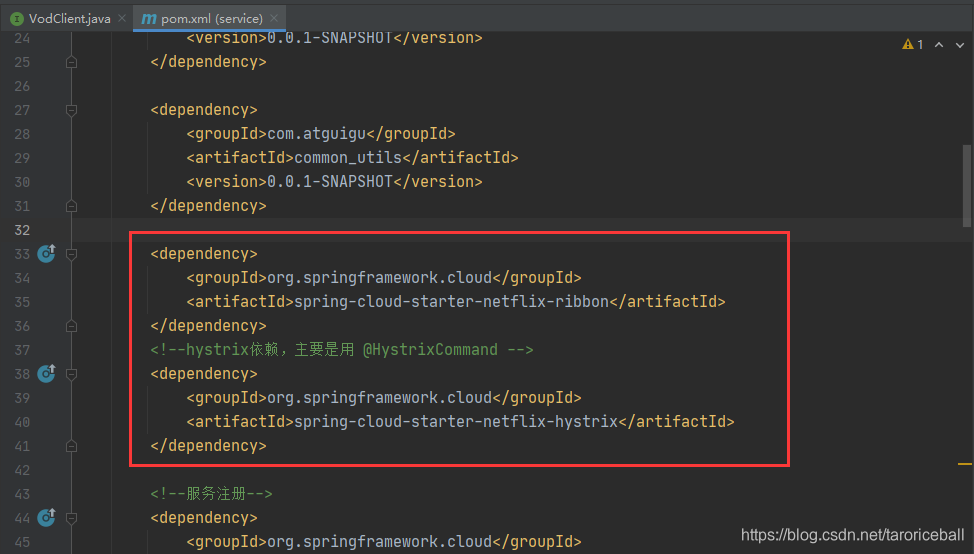Click the gutter dependency icon on line 38
The width and height of the screenshot is (974, 554).
tap(47, 373)
